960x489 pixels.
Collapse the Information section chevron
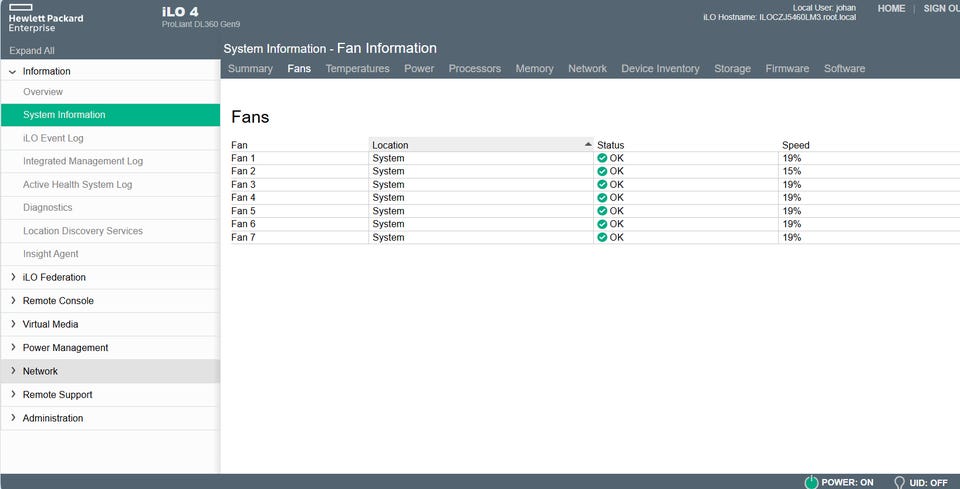click(x=12, y=72)
